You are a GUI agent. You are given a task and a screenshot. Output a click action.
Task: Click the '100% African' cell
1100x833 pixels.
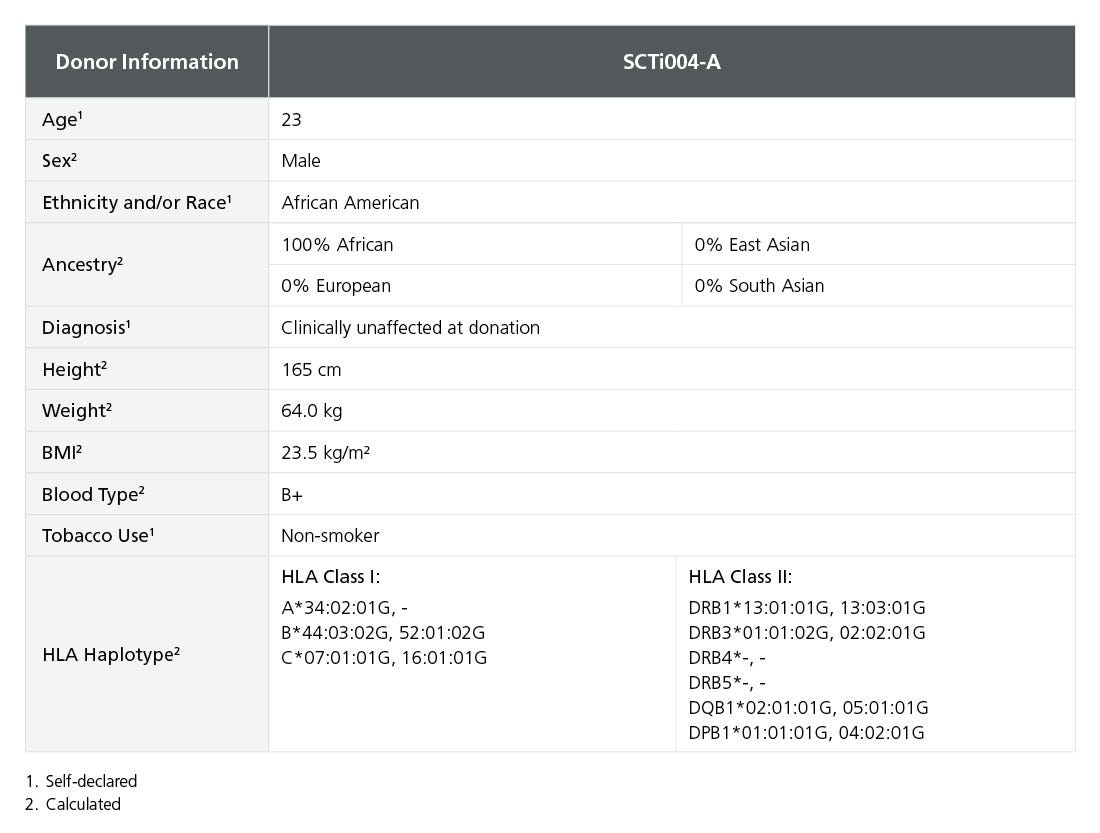475,244
